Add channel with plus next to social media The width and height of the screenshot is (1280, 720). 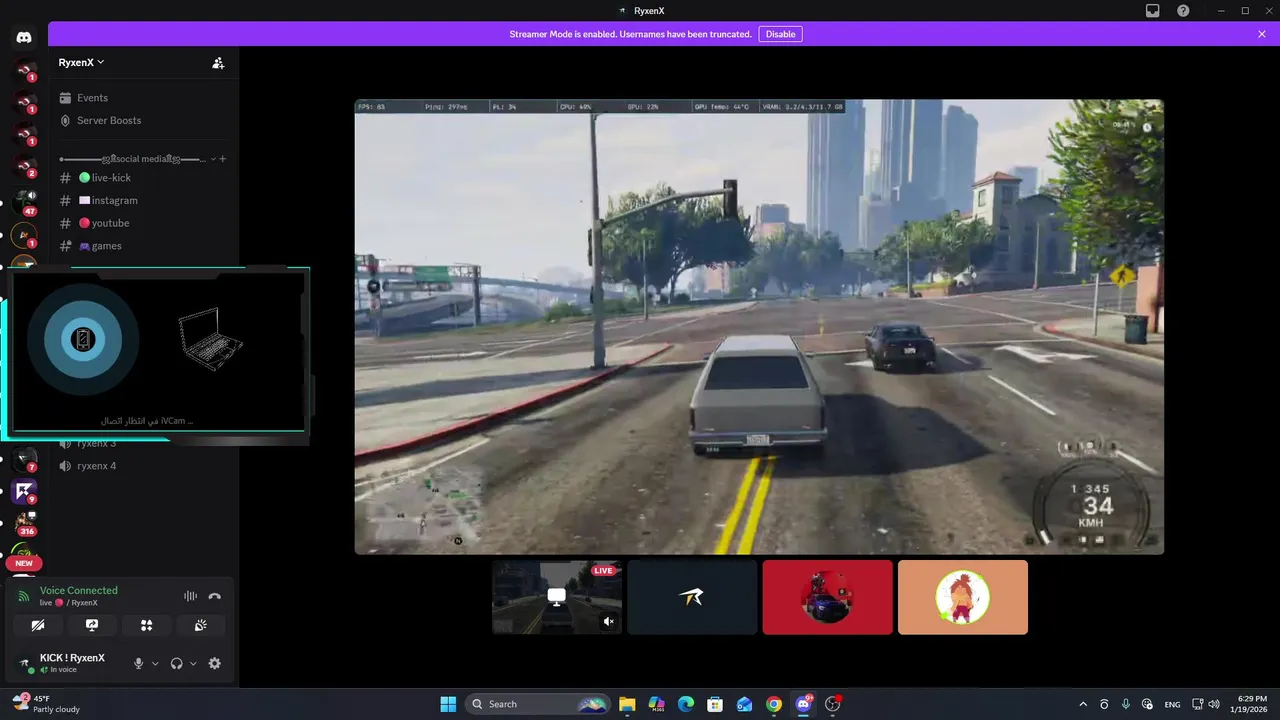tap(223, 159)
